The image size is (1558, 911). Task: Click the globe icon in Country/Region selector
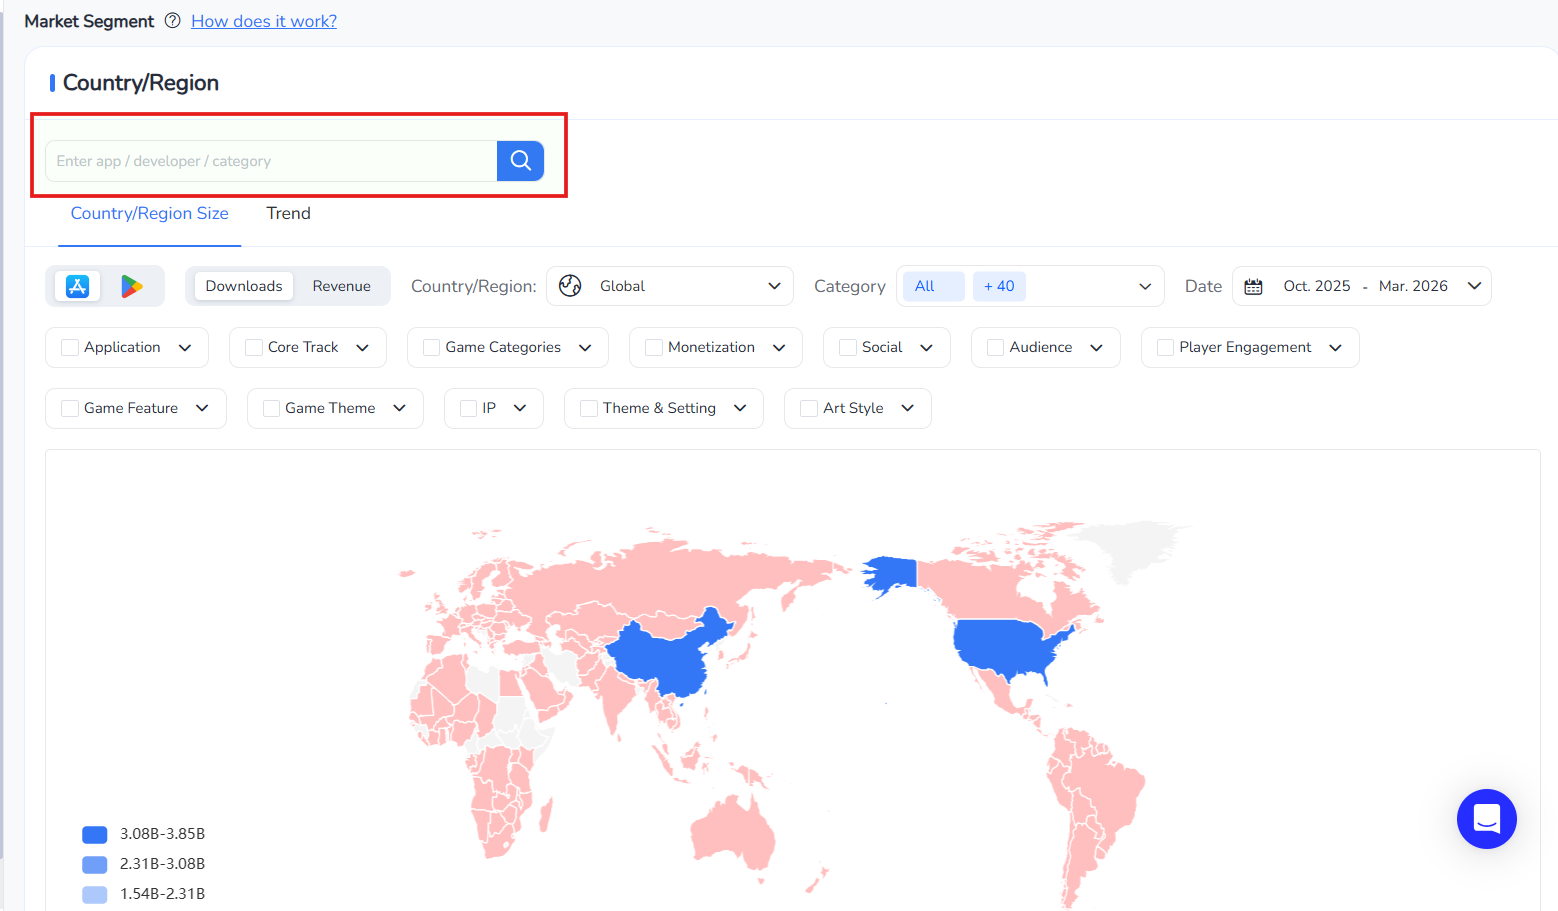click(x=570, y=285)
